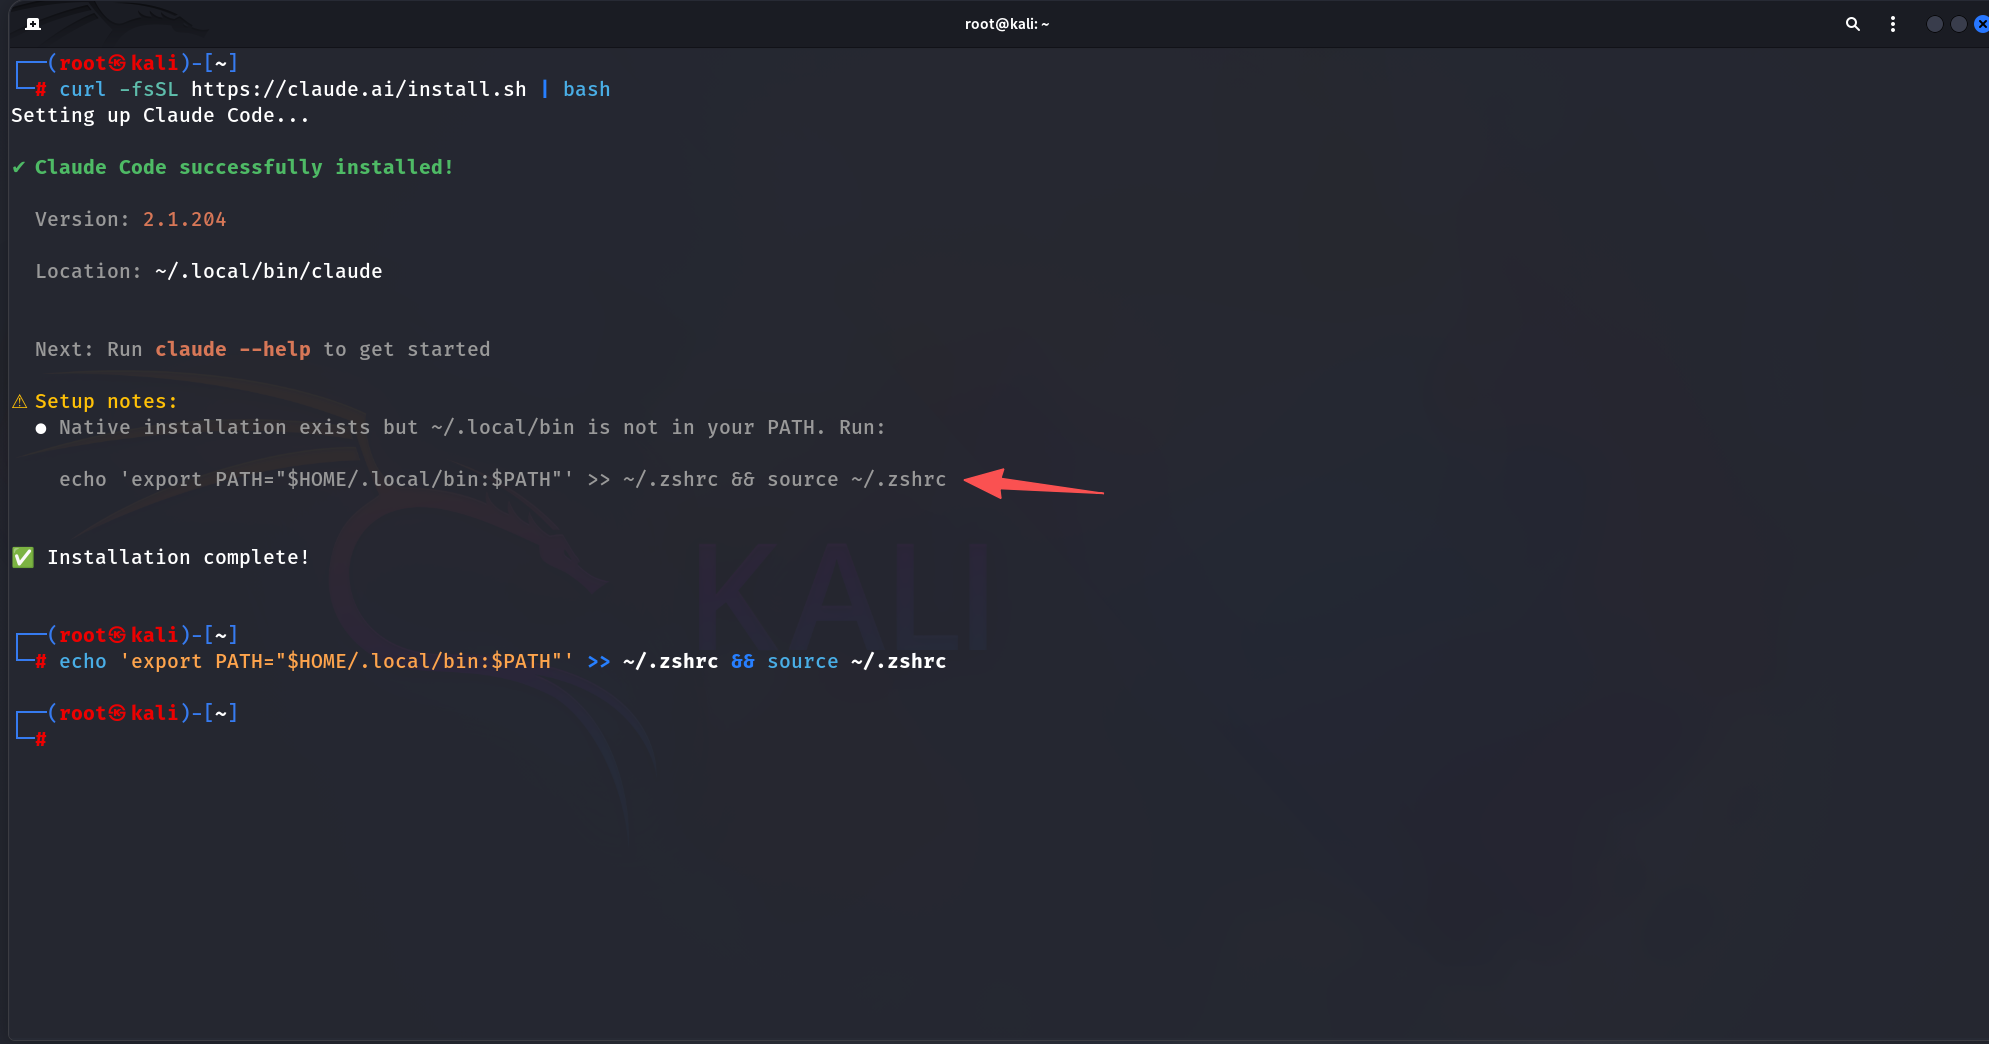Click the version number 2.1.204
This screenshot has width=1989, height=1044.
tap(185, 219)
